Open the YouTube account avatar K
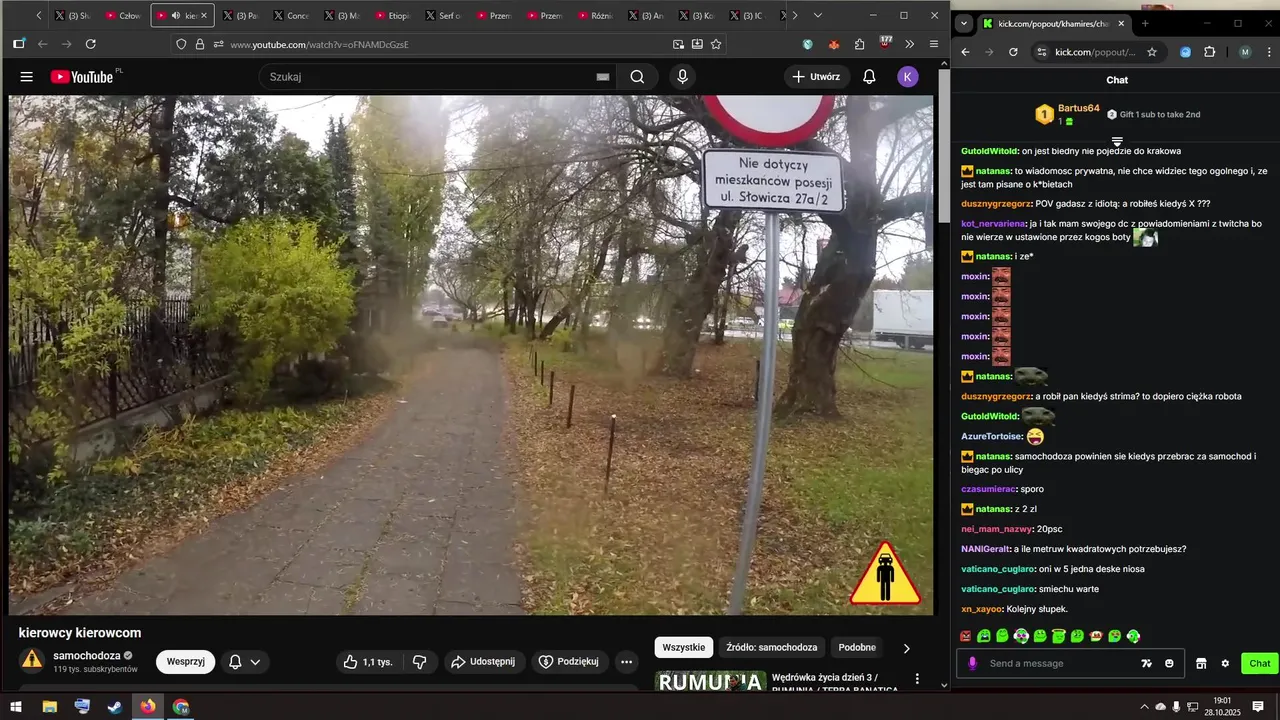The height and width of the screenshot is (720, 1280). 908,77
